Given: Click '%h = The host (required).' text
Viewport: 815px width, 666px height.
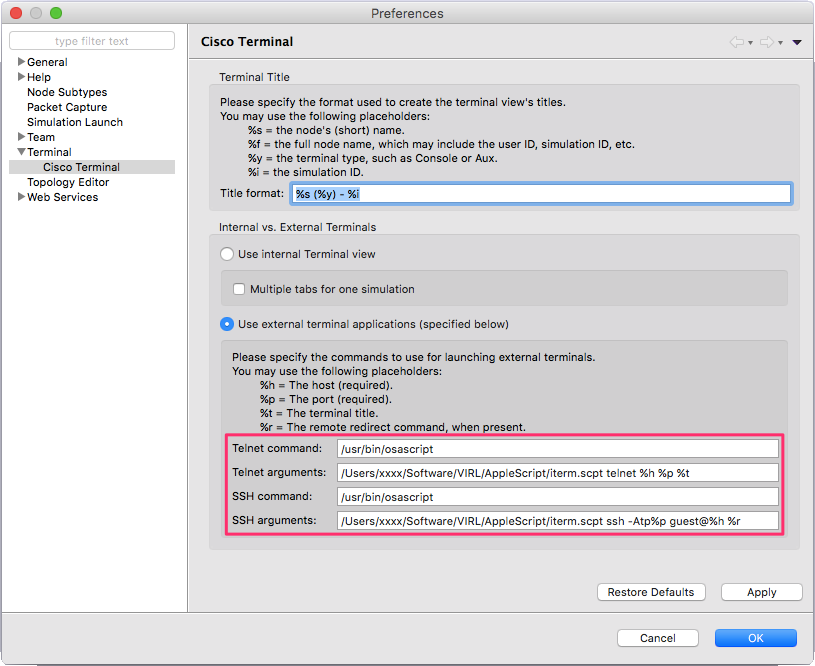Looking at the screenshot, I should (x=326, y=385).
